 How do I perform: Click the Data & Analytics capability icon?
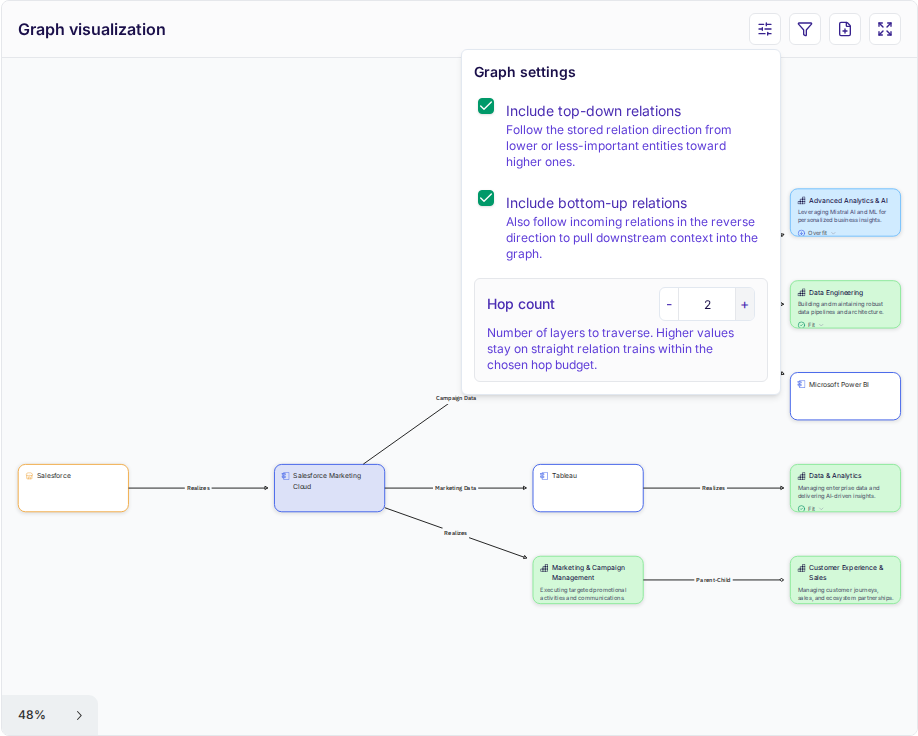pyautogui.click(x=801, y=476)
